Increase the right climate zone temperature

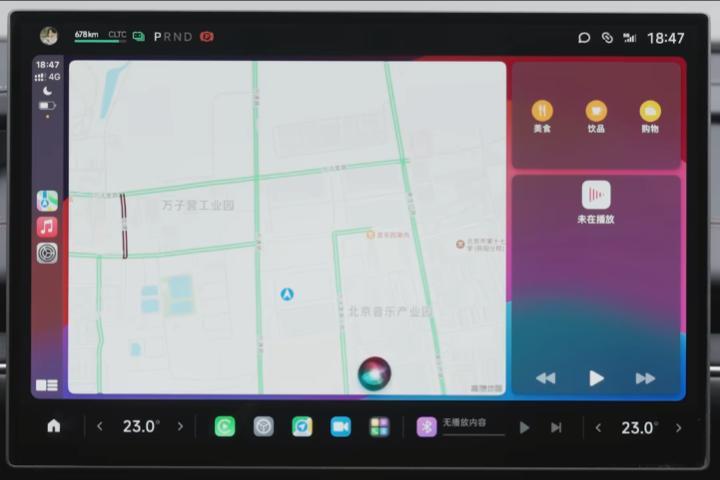[x=679, y=428]
